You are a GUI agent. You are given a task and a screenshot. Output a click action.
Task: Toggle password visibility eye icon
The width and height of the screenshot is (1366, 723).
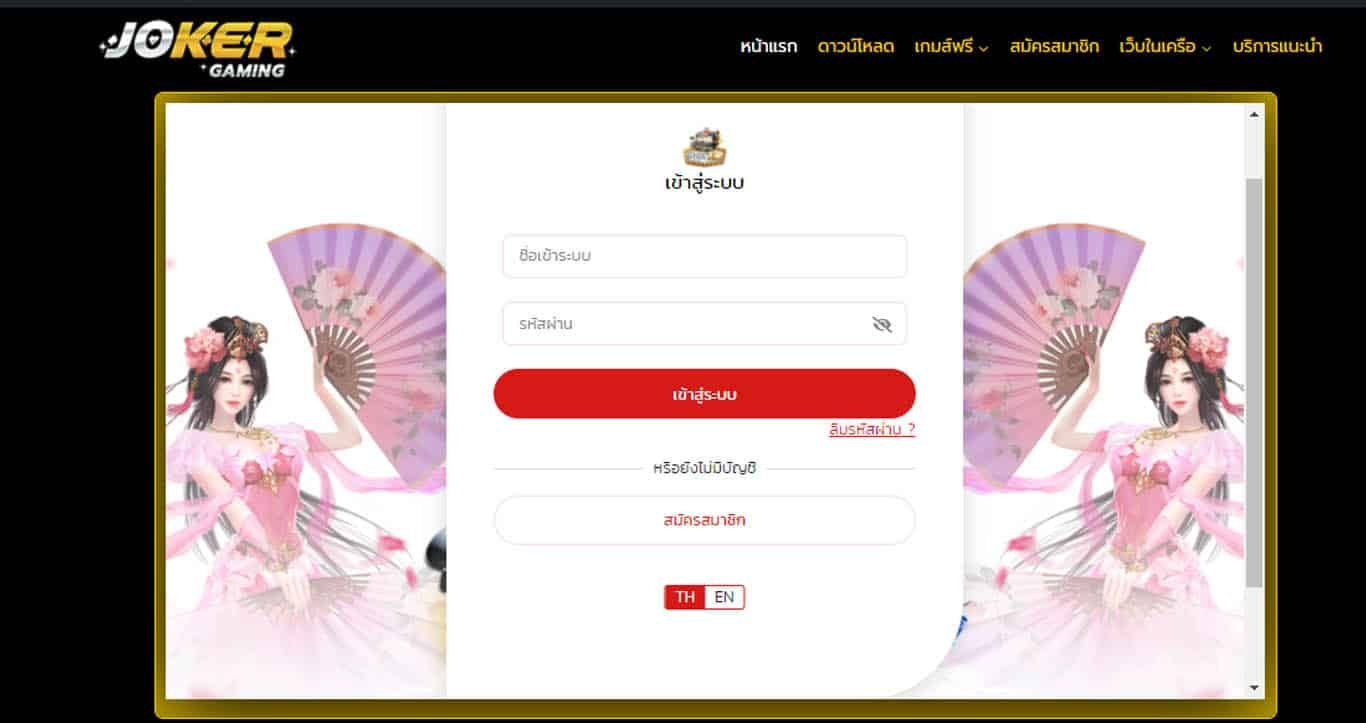tap(881, 324)
